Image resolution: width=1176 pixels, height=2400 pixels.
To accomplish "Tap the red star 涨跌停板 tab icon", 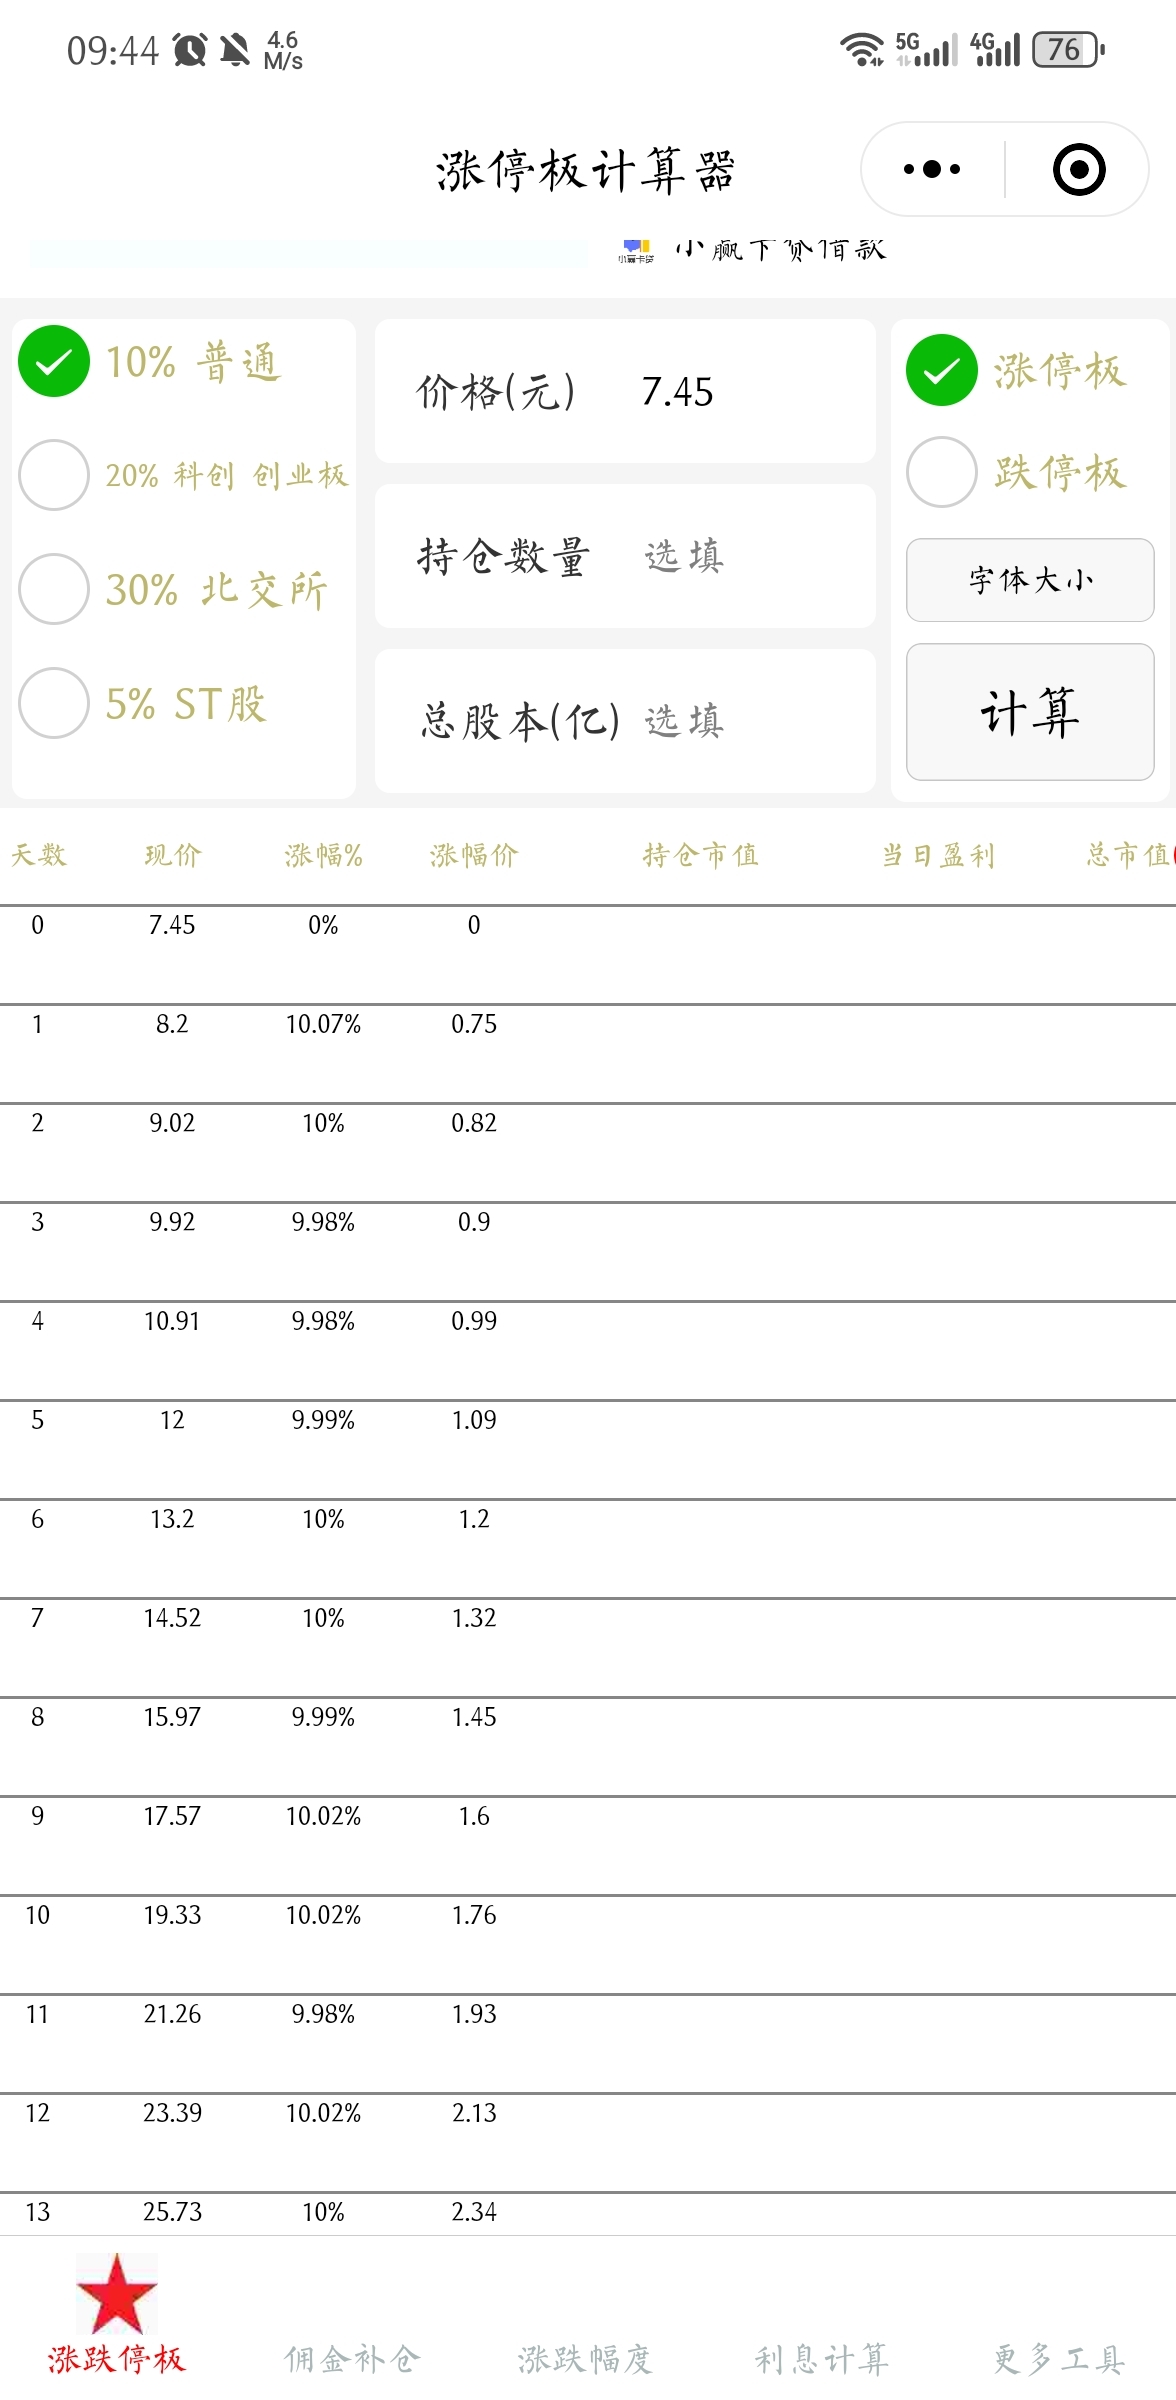I will tap(117, 2294).
